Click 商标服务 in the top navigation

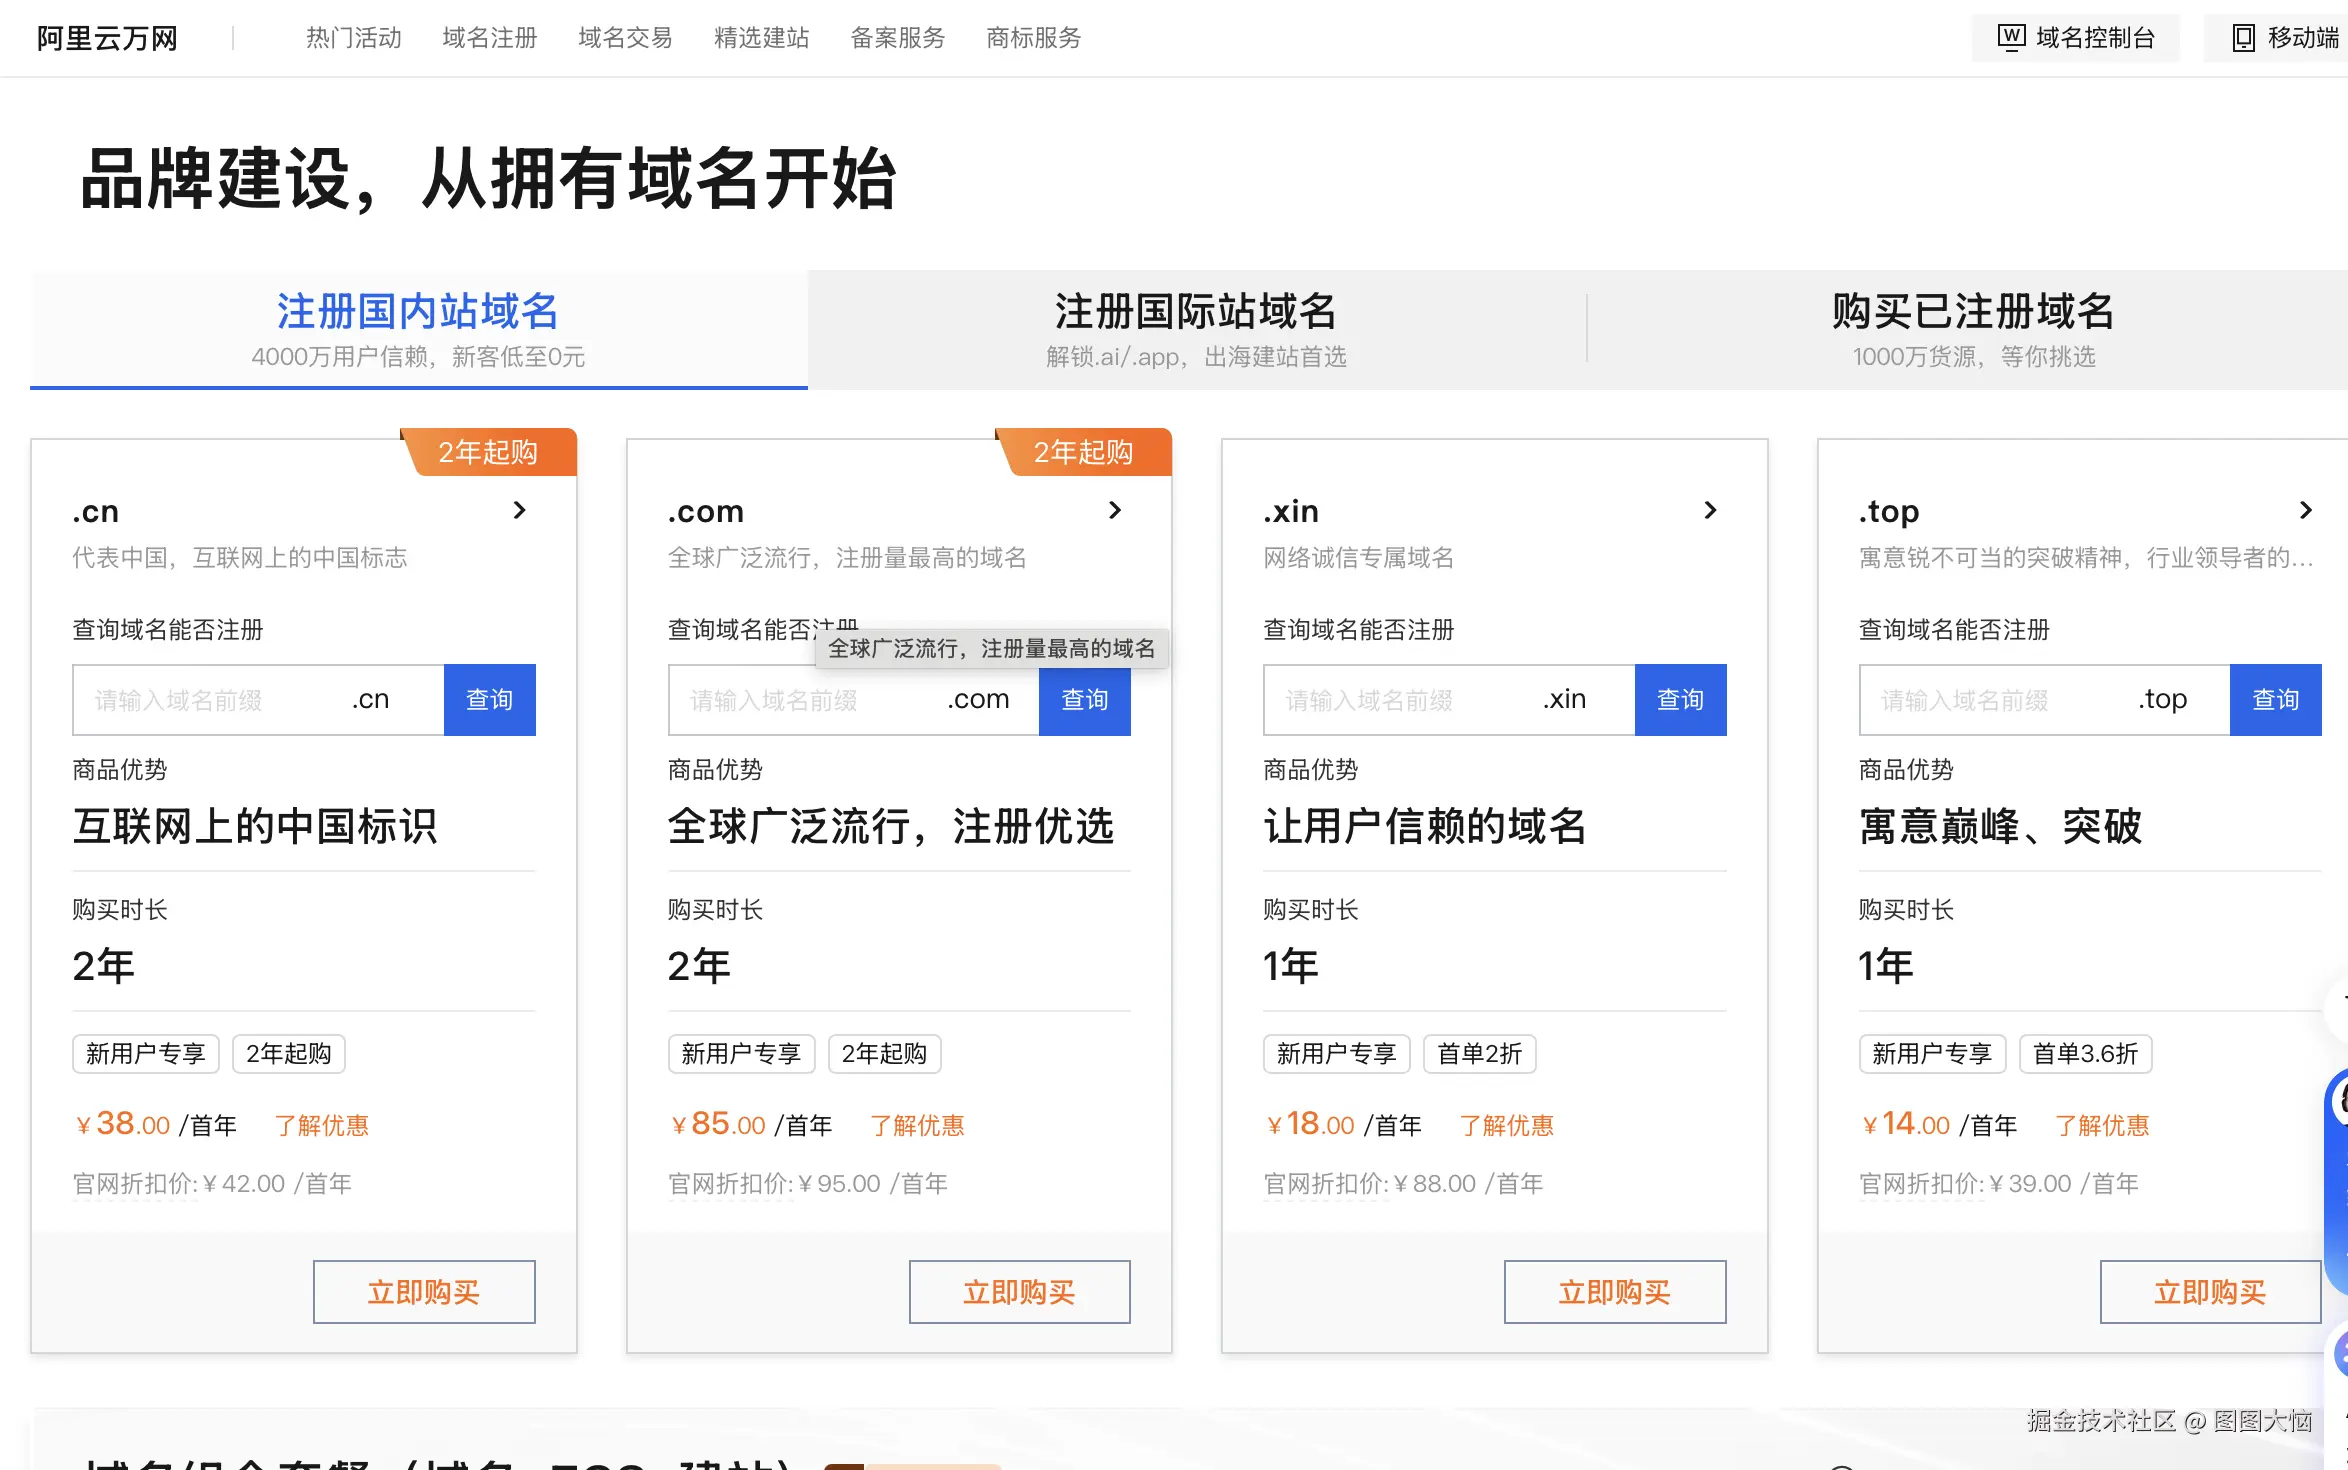point(1033,37)
